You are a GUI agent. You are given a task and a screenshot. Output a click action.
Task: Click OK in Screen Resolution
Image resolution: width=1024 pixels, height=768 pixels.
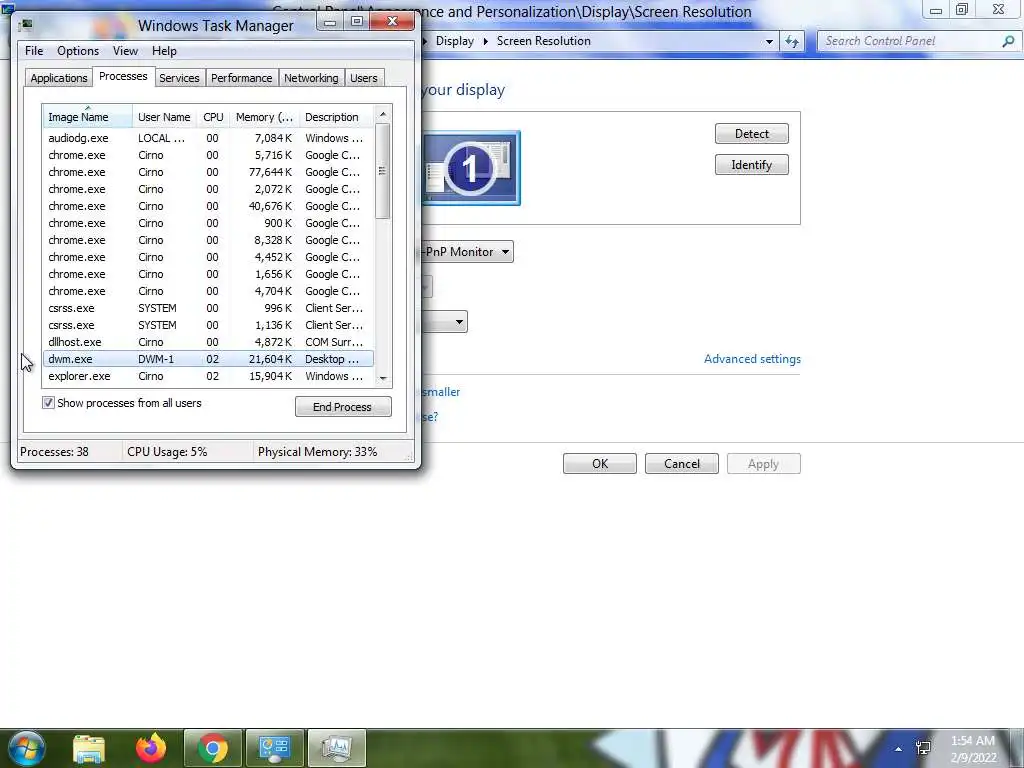pyautogui.click(x=600, y=464)
